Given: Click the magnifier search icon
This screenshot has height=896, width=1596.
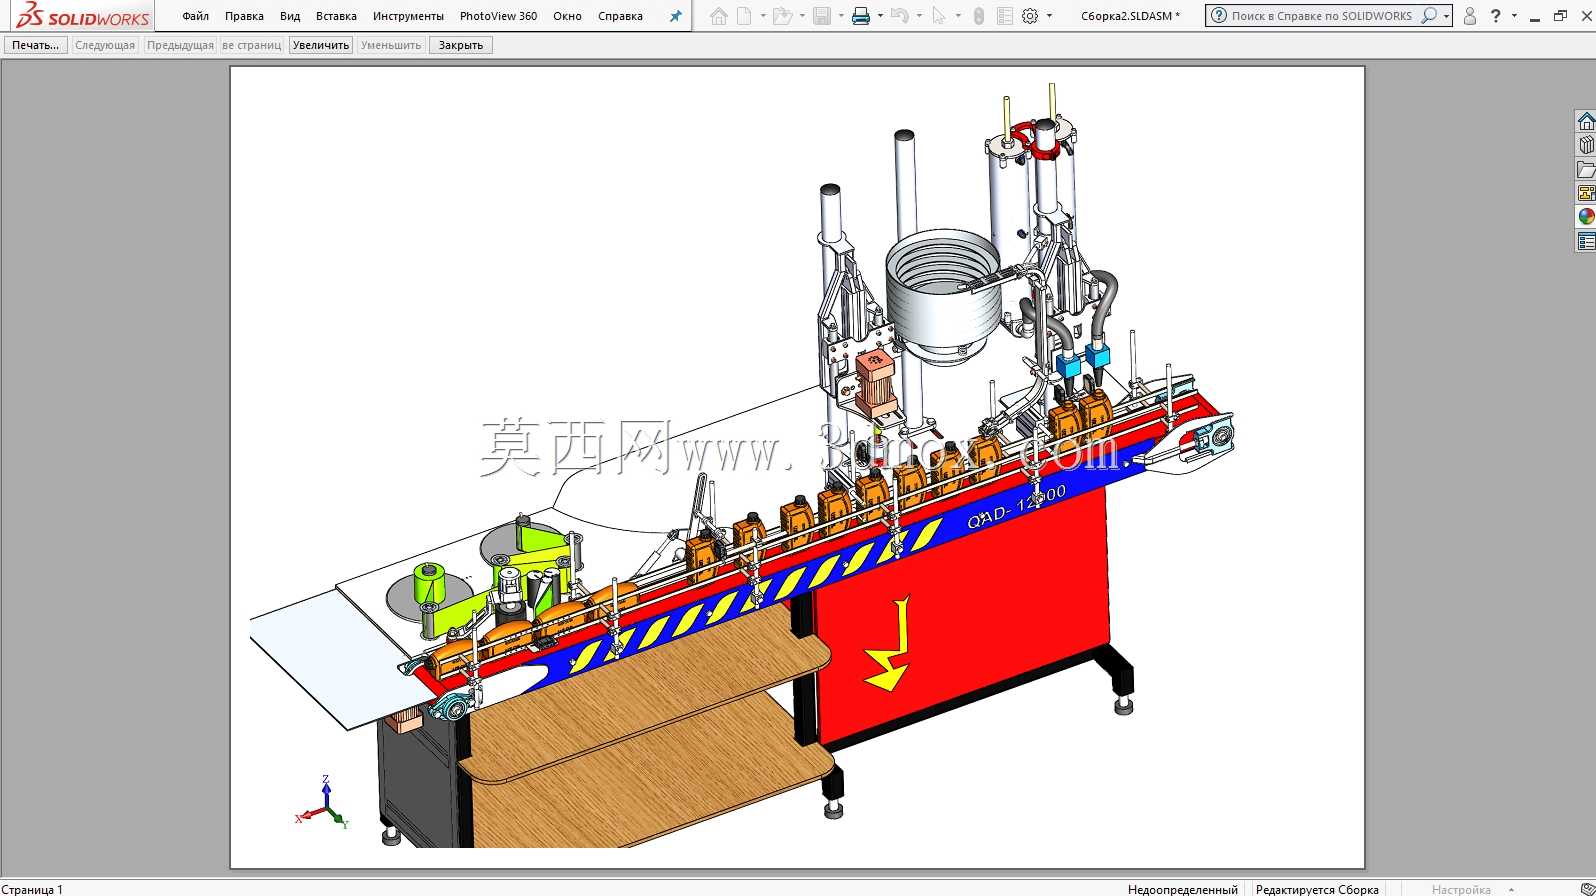Looking at the screenshot, I should click(1429, 16).
